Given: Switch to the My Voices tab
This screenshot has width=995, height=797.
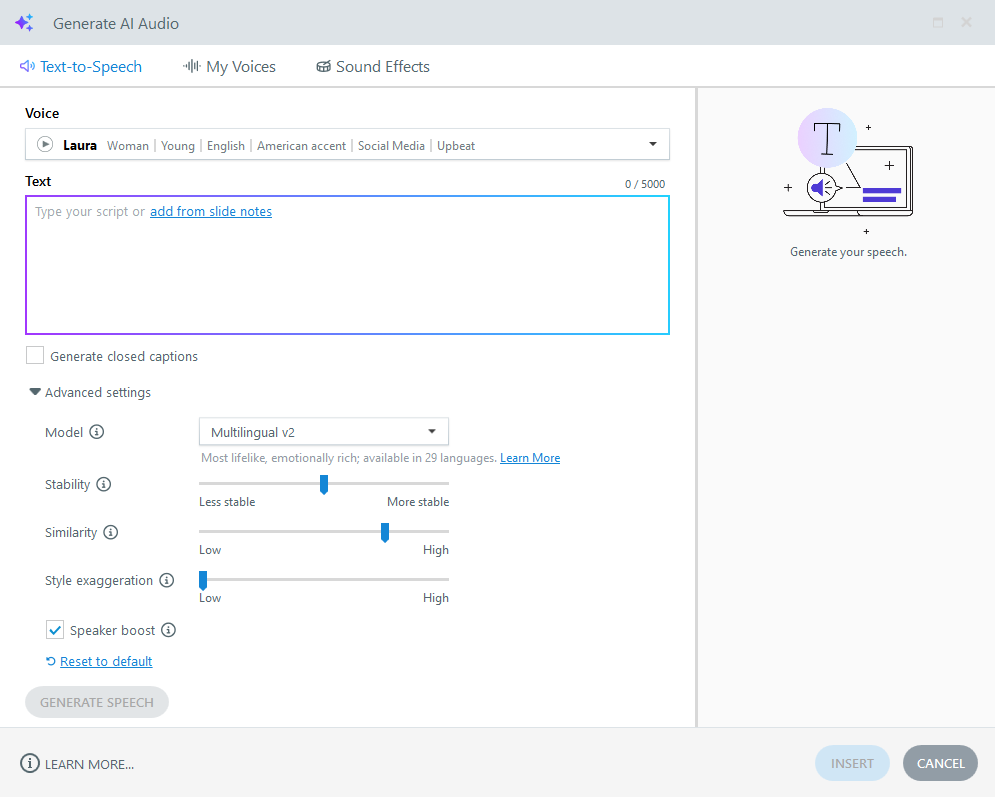Looking at the screenshot, I should click(x=229, y=67).
